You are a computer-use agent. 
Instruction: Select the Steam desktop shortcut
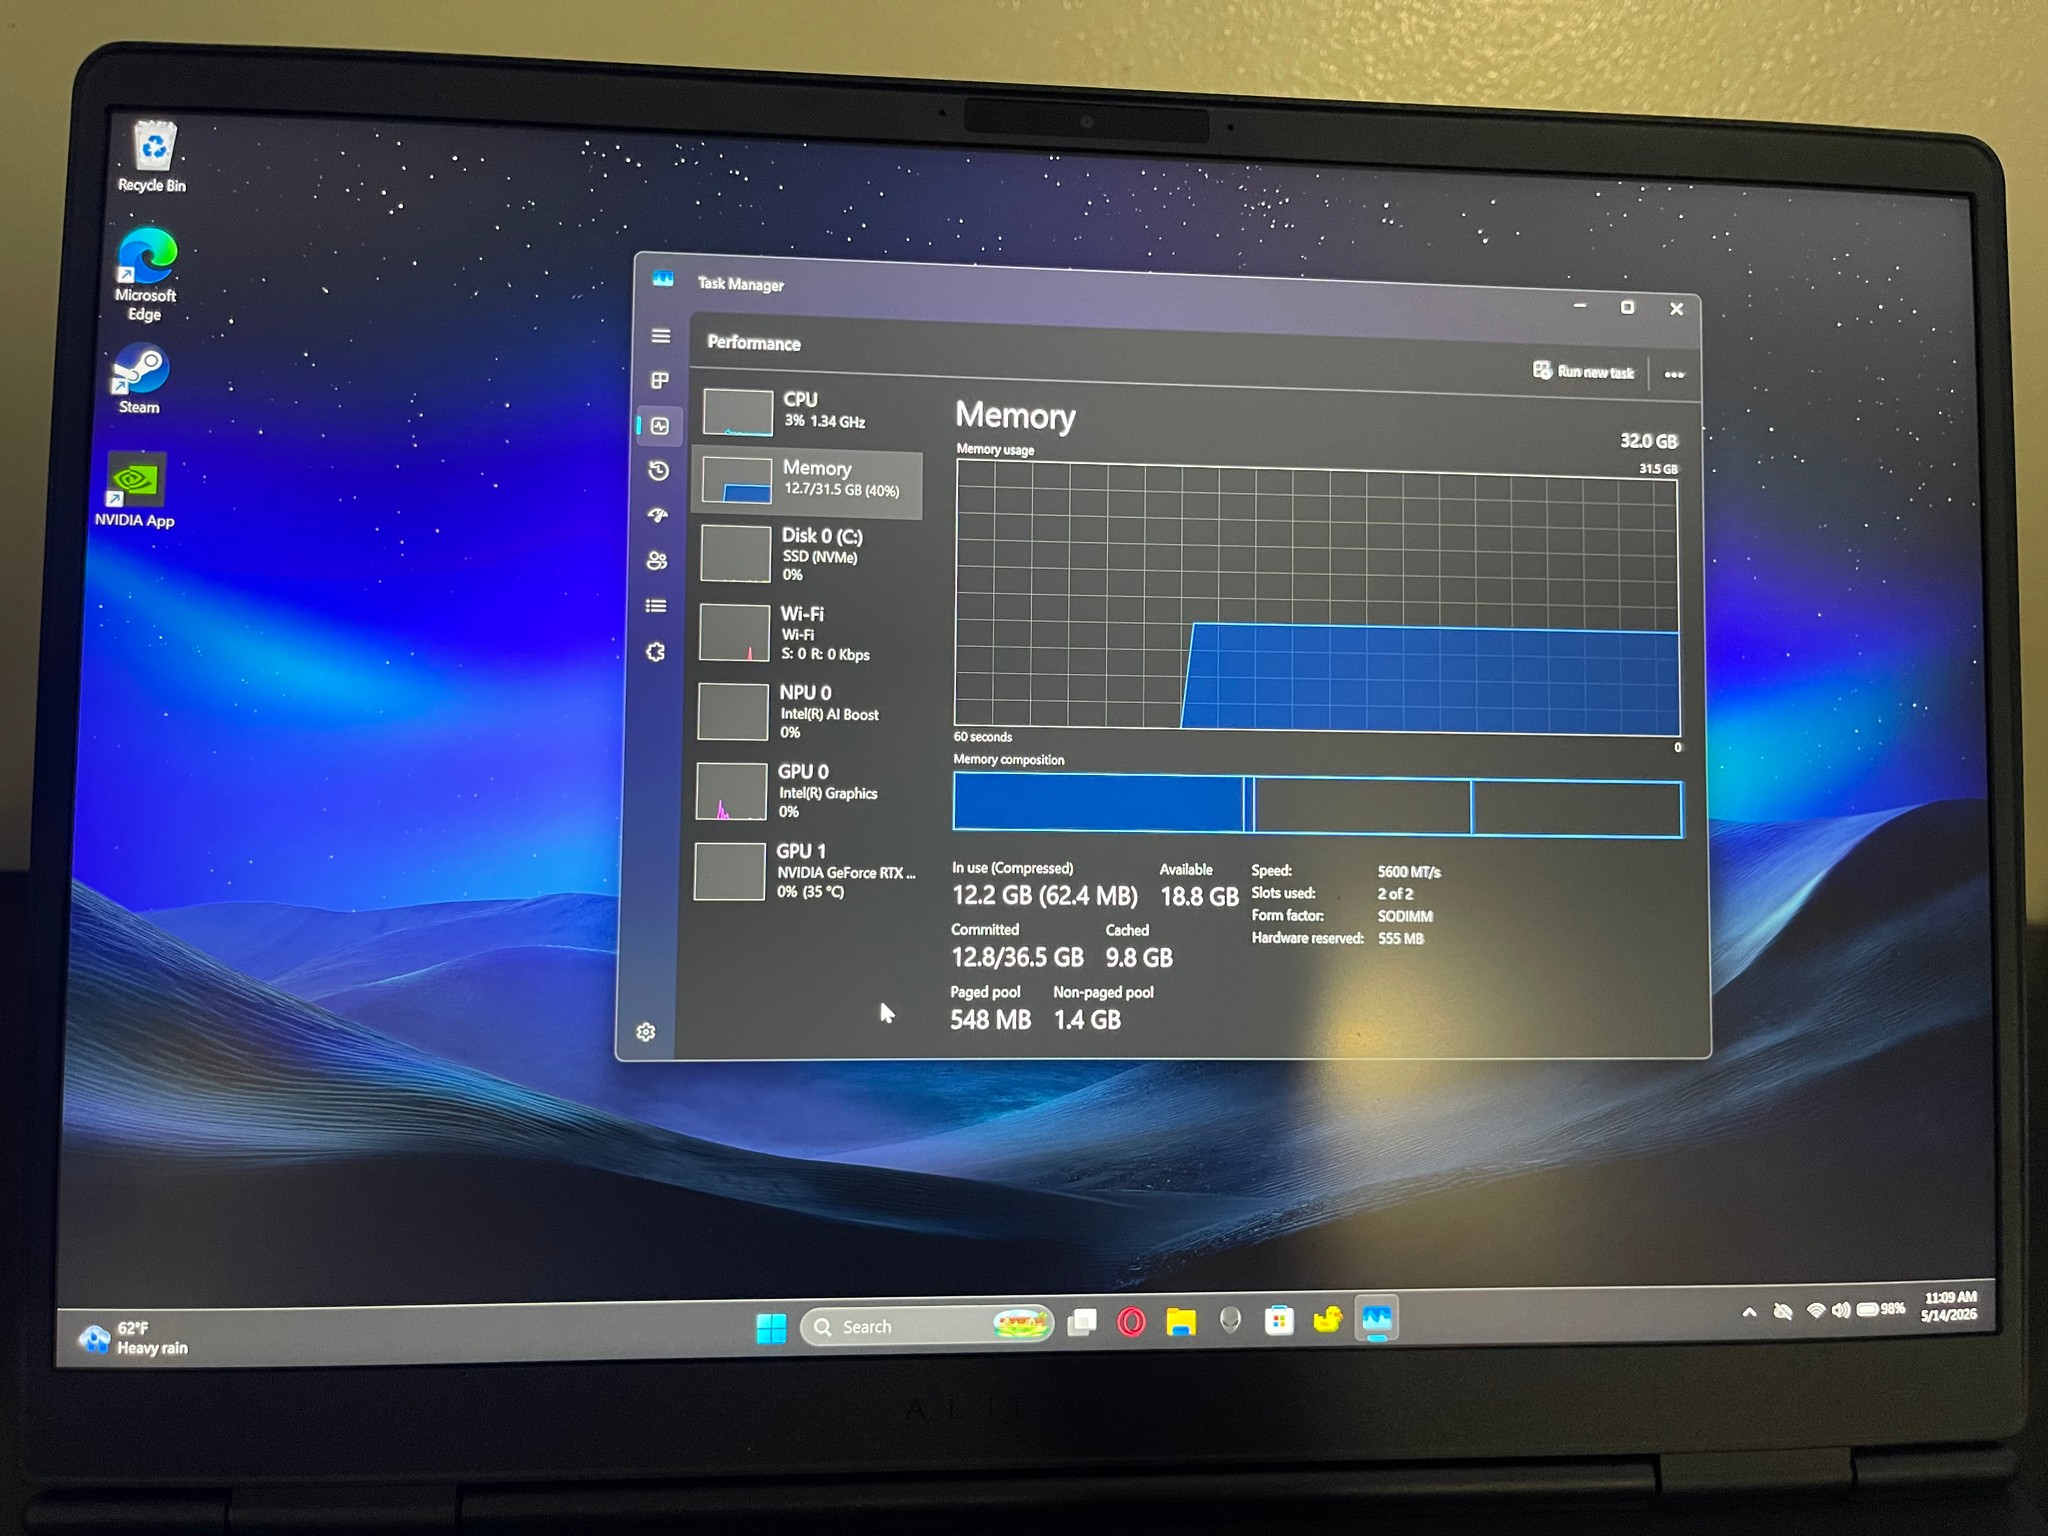(140, 379)
